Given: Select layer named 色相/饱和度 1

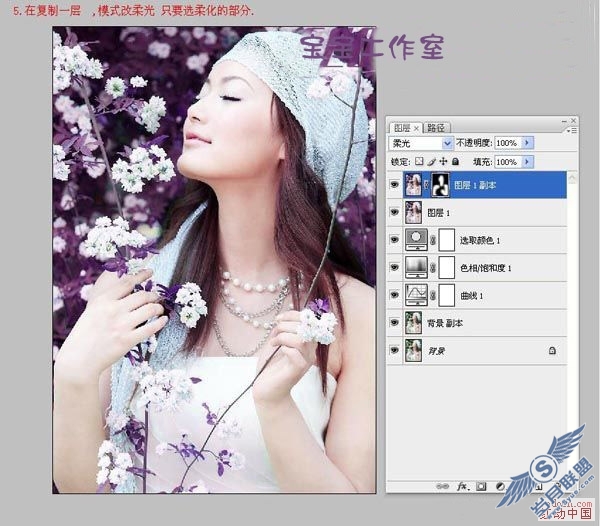Looking at the screenshot, I should click(486, 268).
